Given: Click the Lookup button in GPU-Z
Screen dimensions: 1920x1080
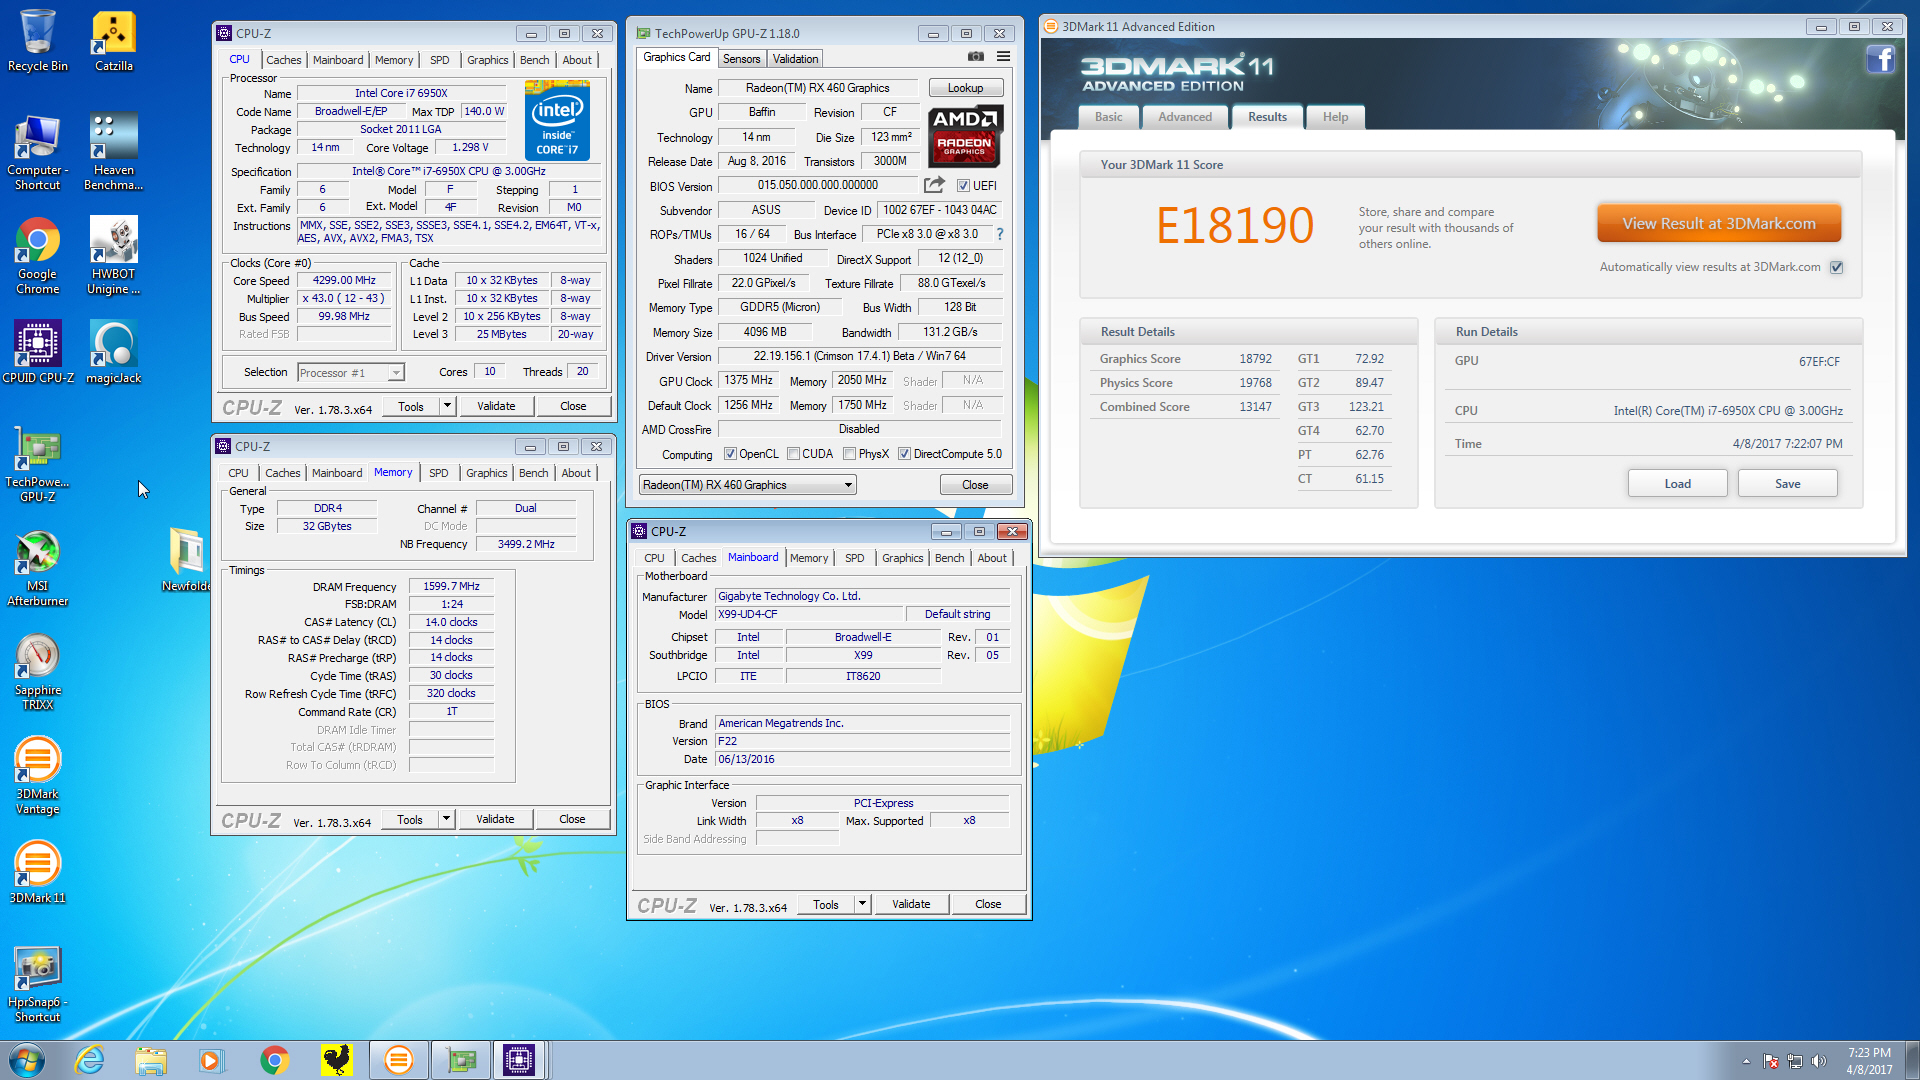Looking at the screenshot, I should click(x=965, y=88).
